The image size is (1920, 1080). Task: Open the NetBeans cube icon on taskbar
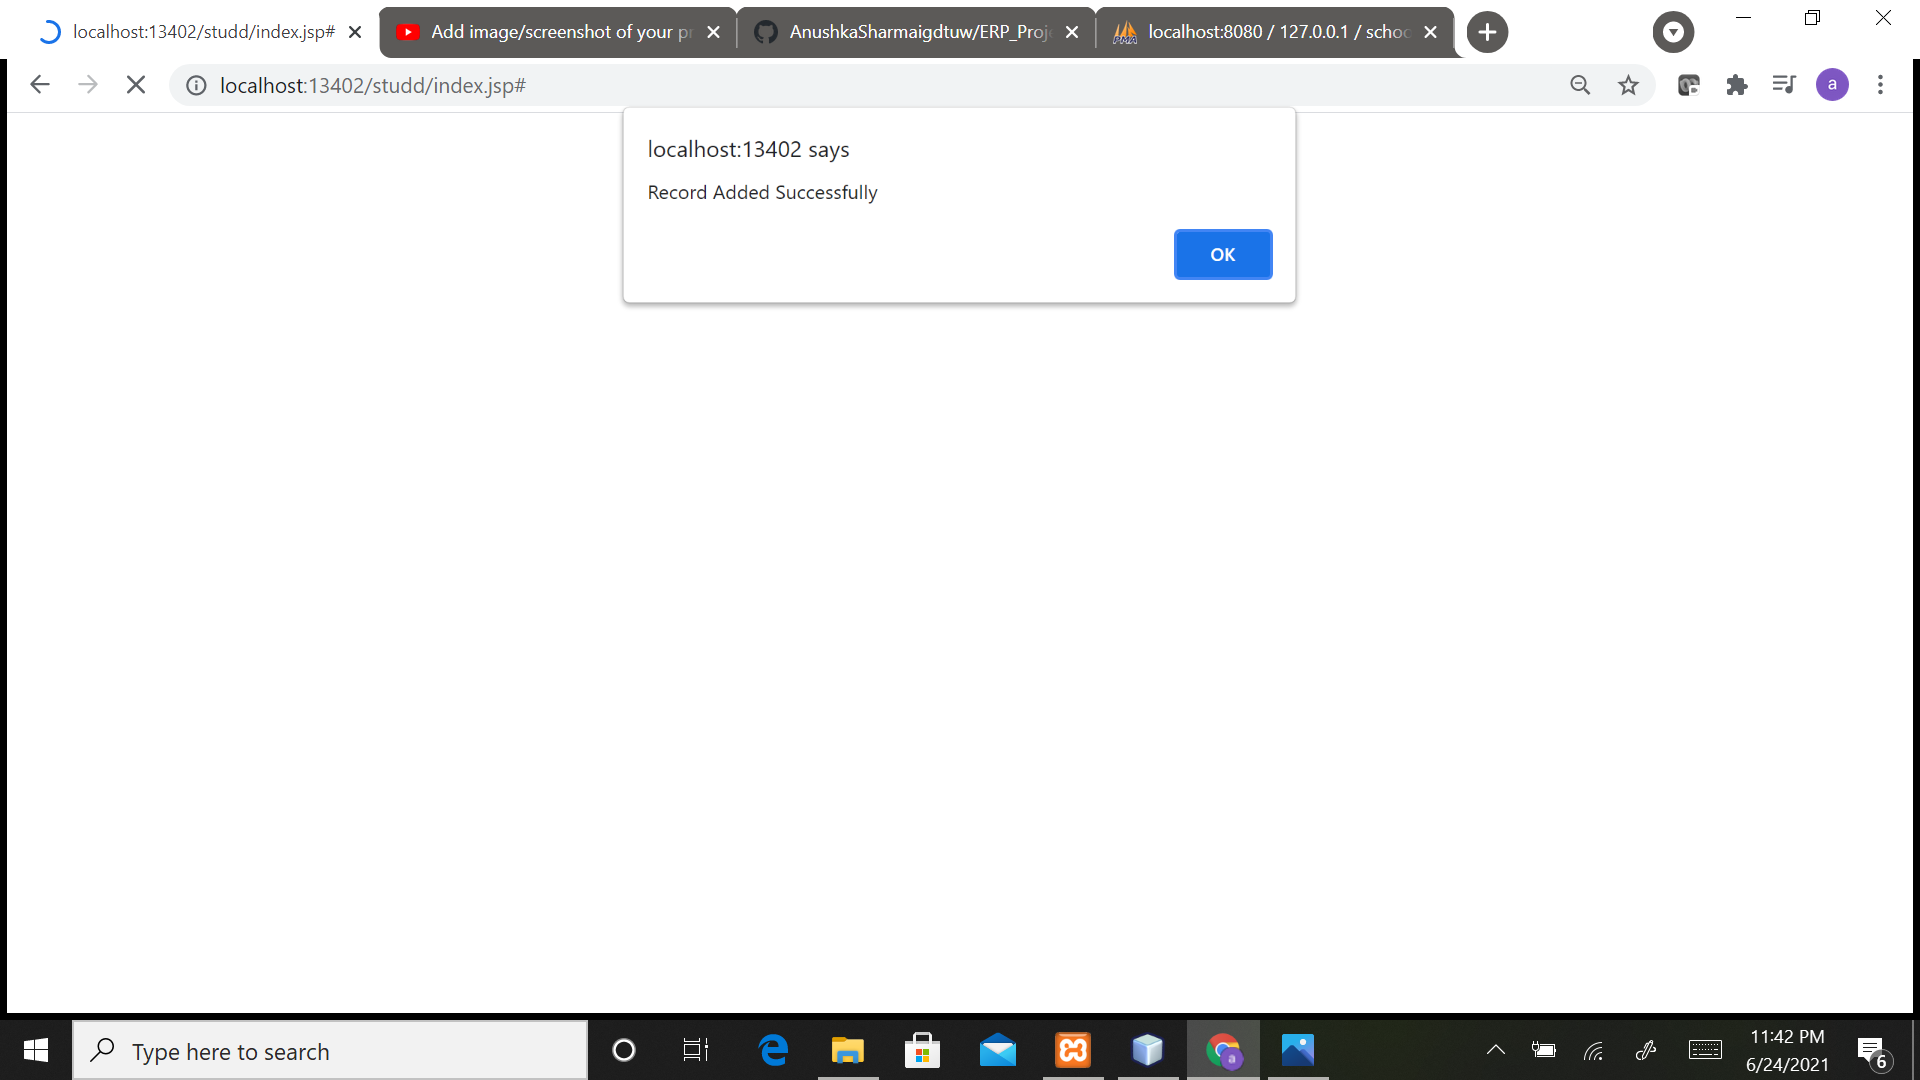[1148, 1050]
